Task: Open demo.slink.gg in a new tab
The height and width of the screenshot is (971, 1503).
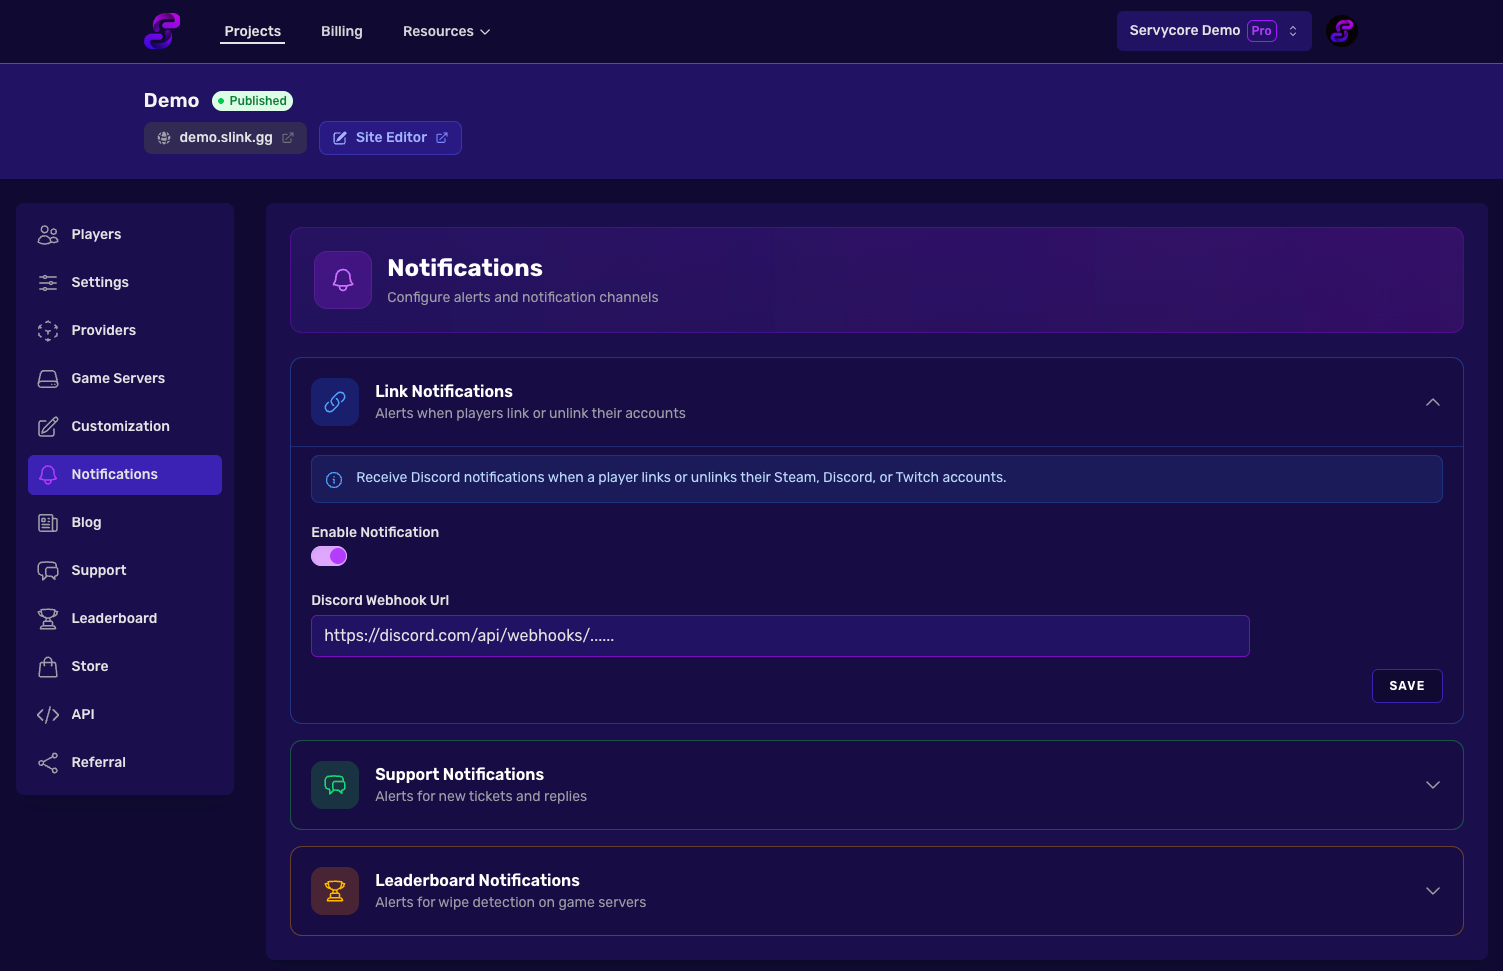Action: pos(224,137)
